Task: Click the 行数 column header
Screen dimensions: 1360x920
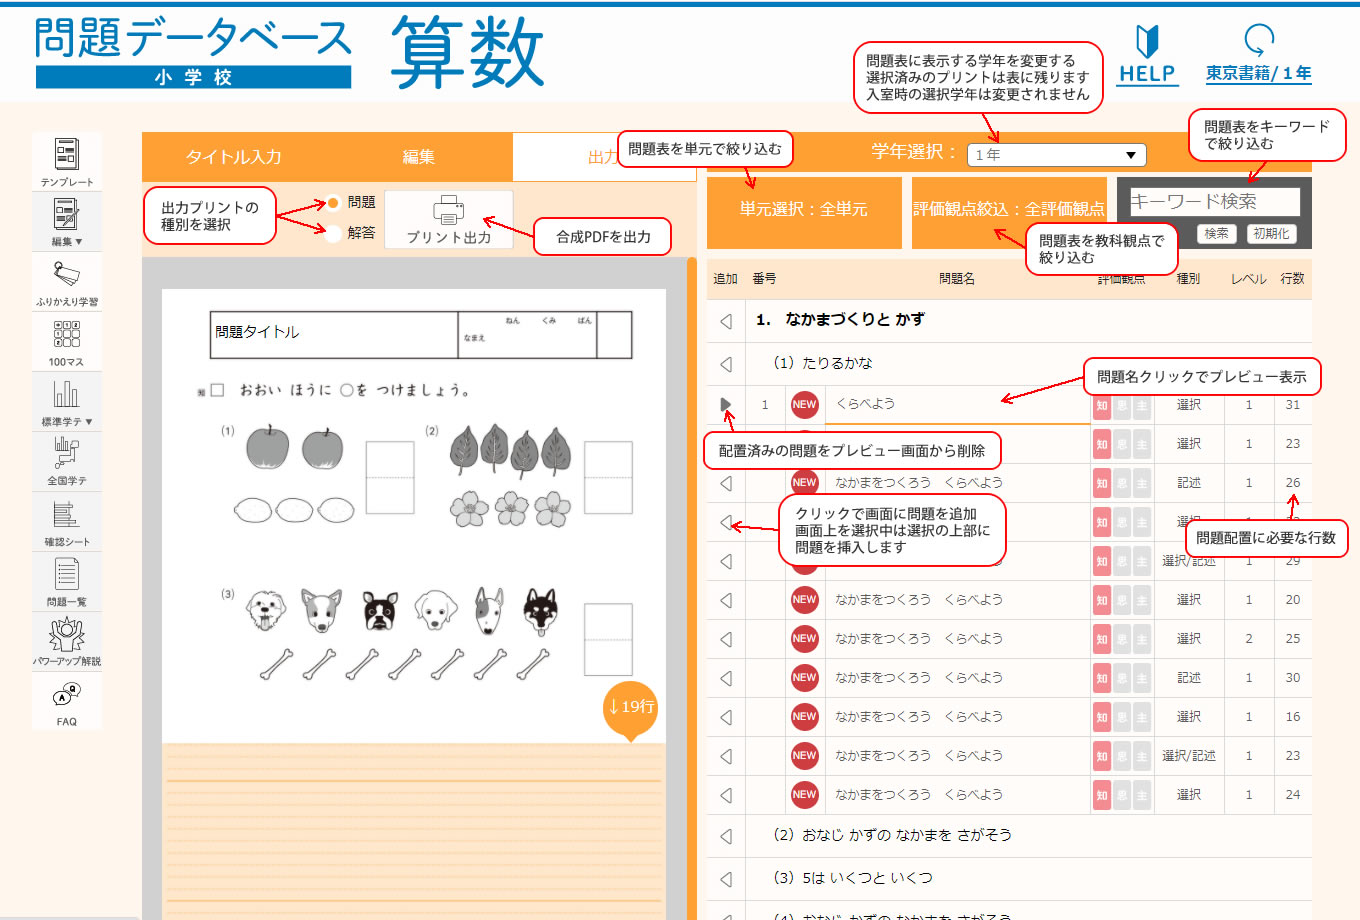Action: [x=1292, y=279]
